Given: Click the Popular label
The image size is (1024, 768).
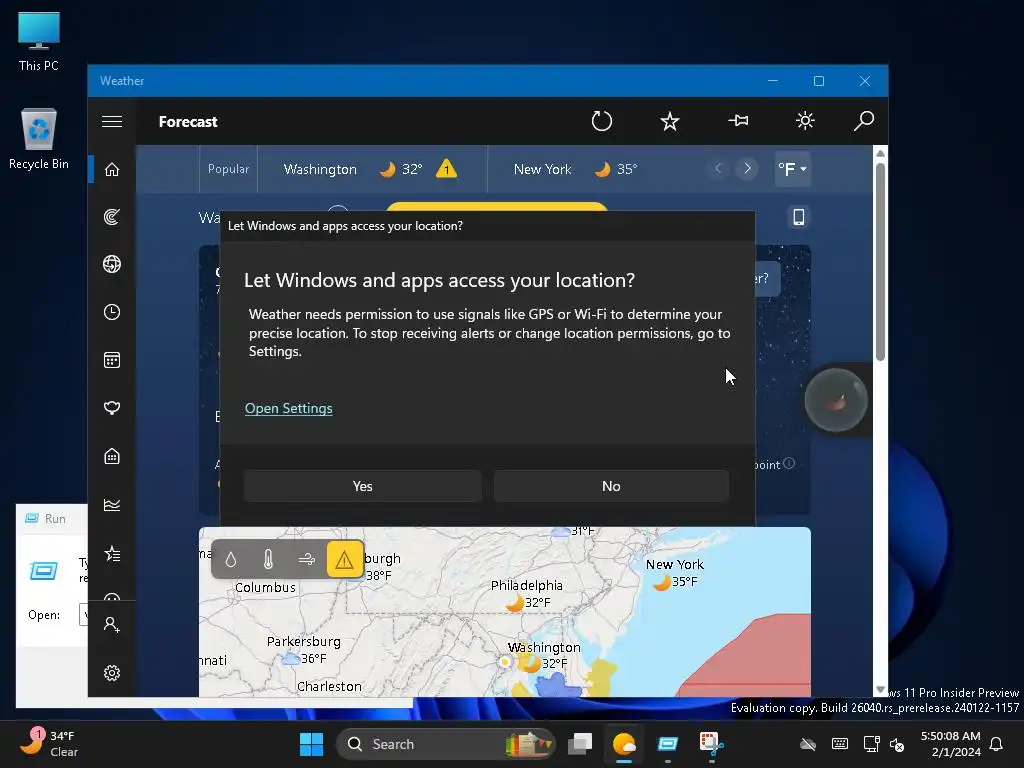Looking at the screenshot, I should pyautogui.click(x=228, y=168).
